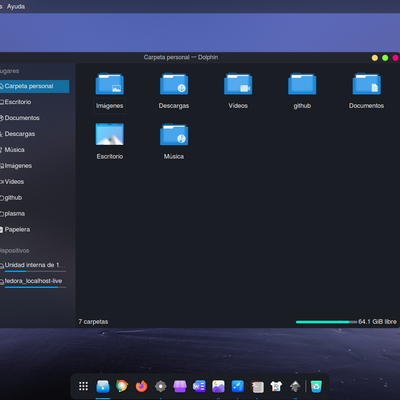
Task: Select plasma in the Places sidebar
Action: pos(34,214)
